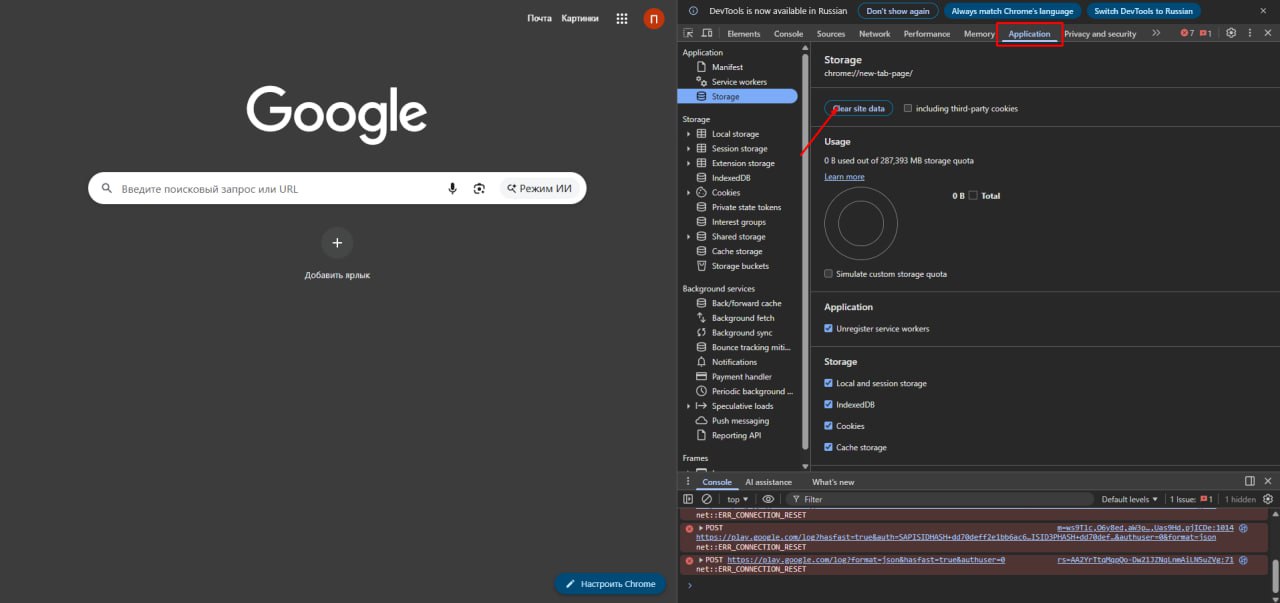The height and width of the screenshot is (603, 1280).
Task: Open DevTools settings gear icon
Action: (1231, 33)
